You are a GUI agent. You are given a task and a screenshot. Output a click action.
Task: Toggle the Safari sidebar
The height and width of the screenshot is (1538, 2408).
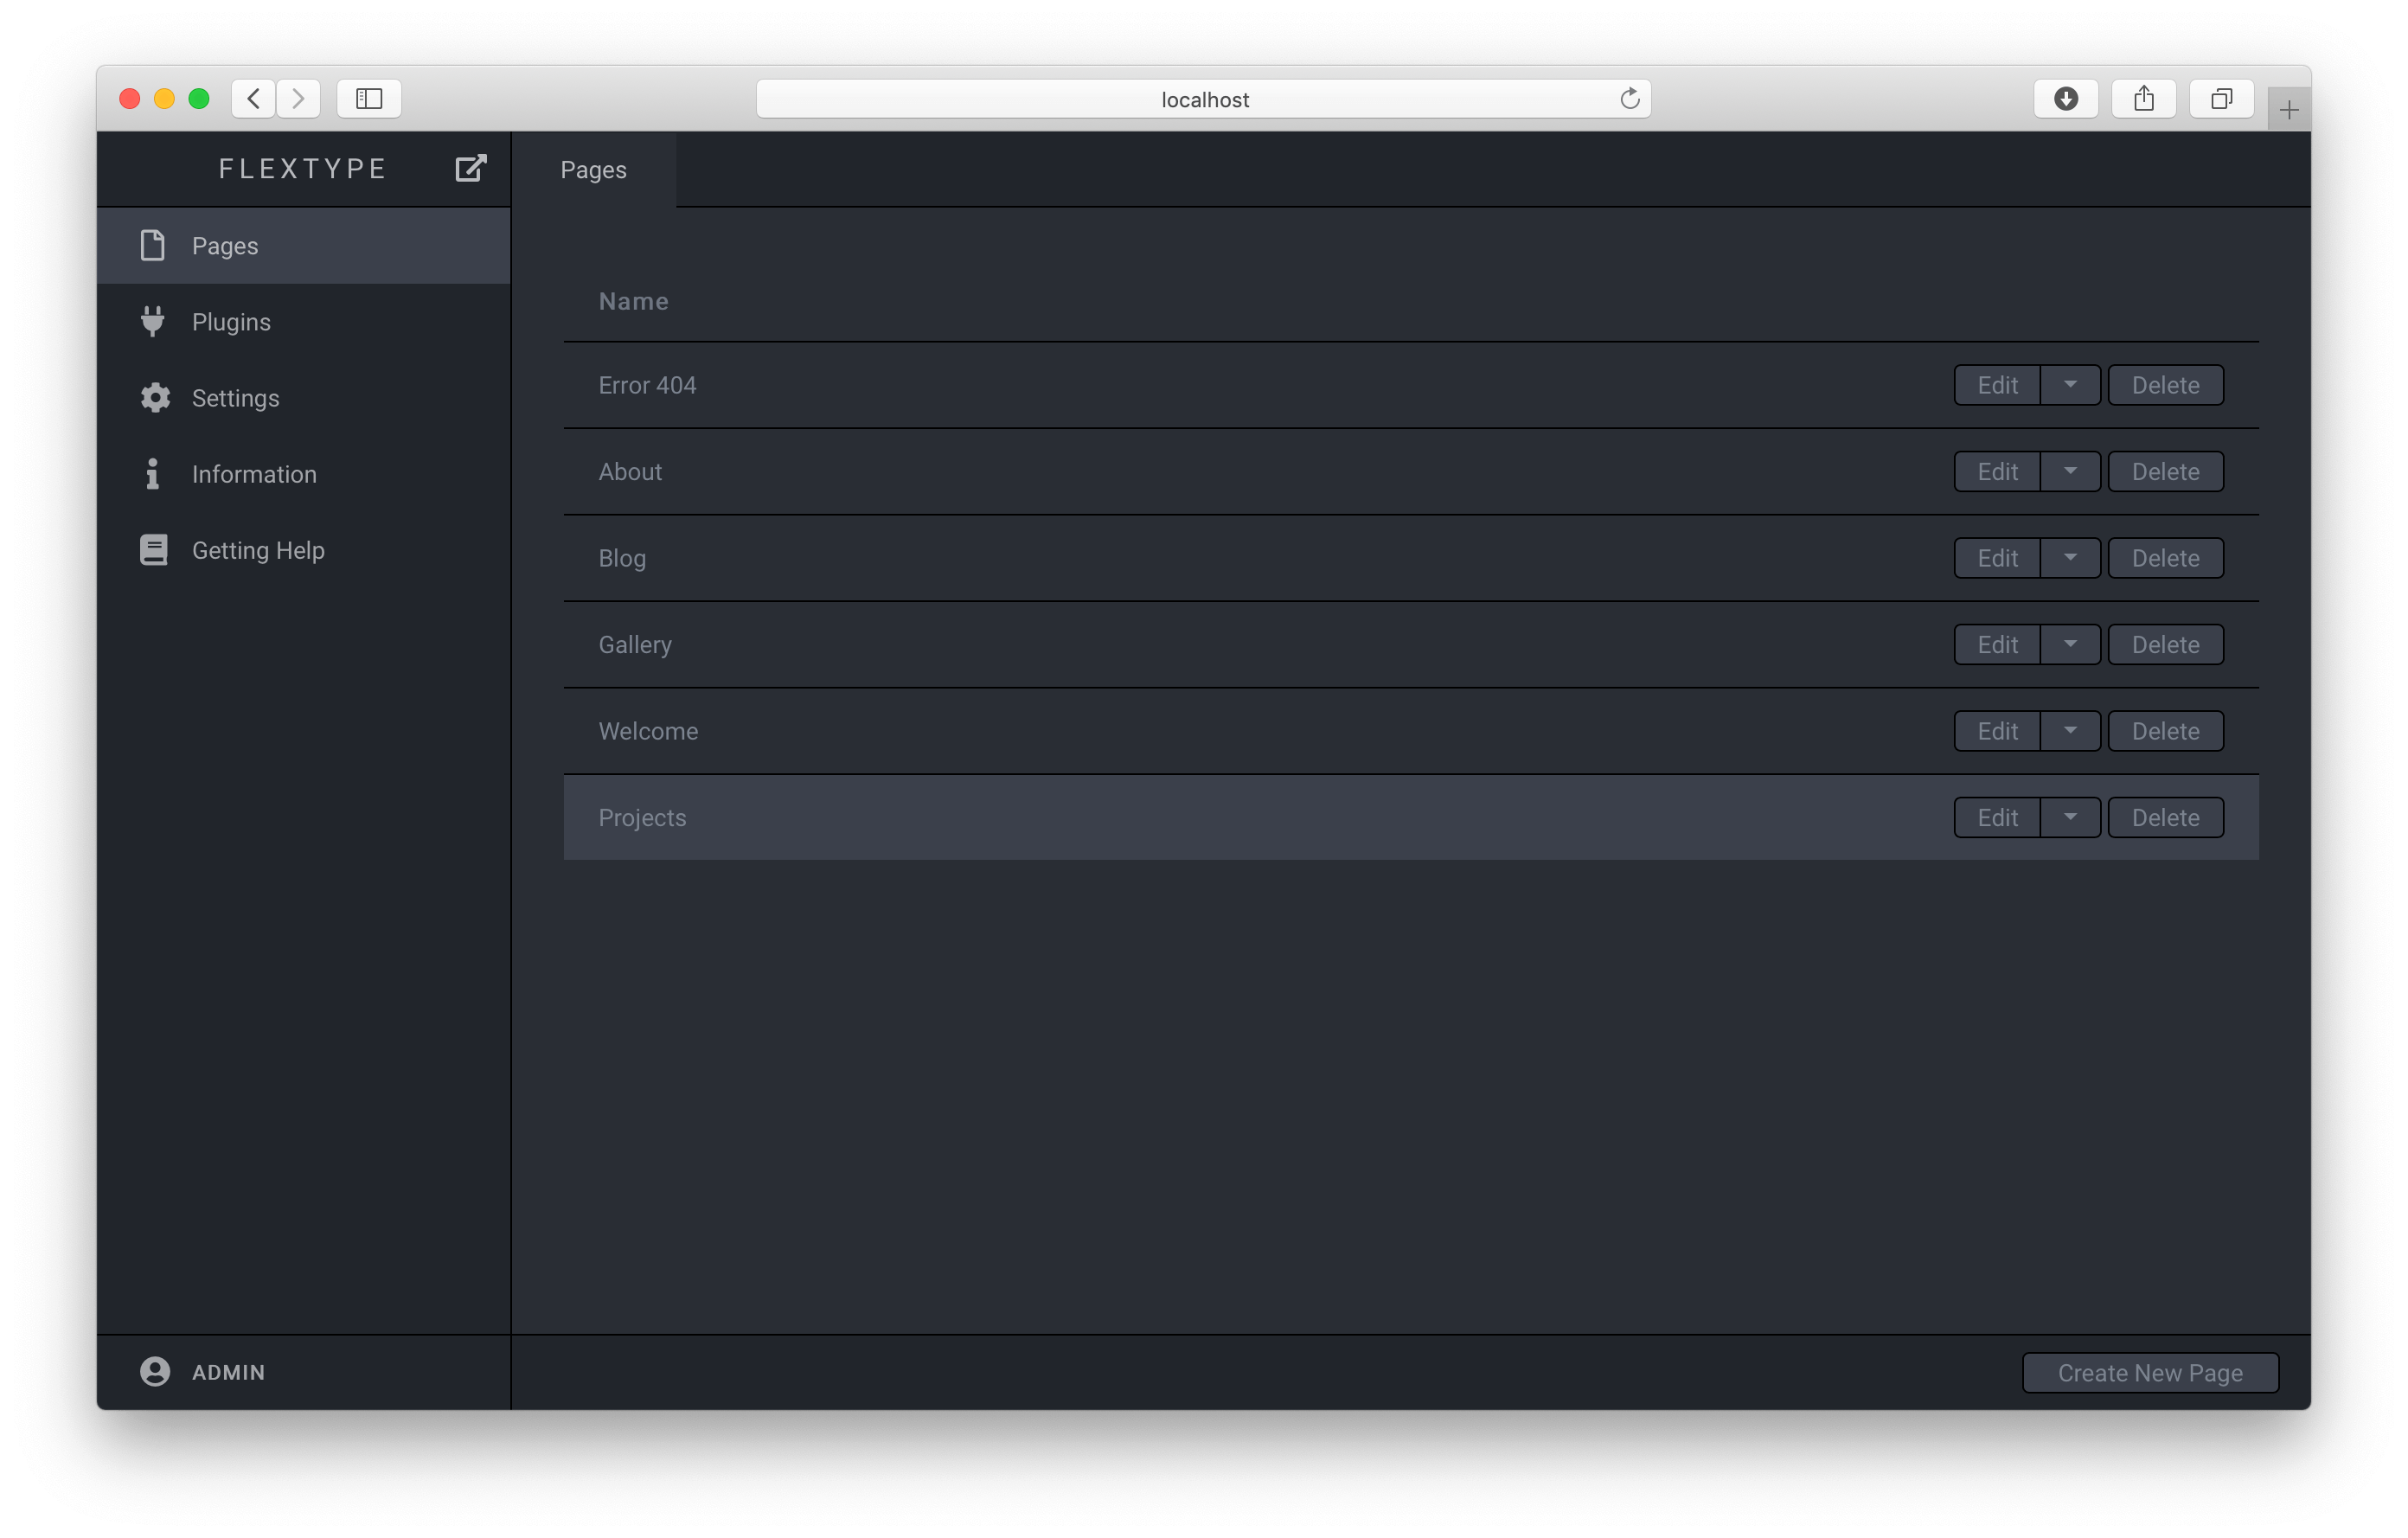point(369,98)
